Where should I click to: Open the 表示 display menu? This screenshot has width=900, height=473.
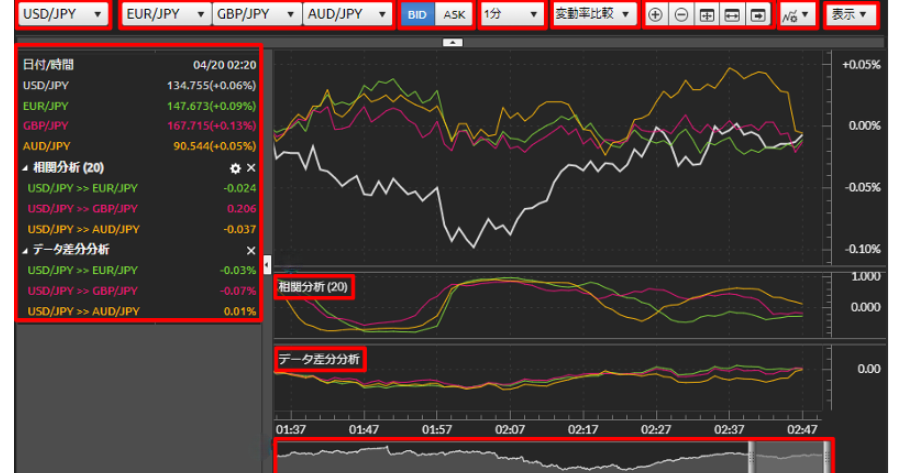tap(849, 15)
